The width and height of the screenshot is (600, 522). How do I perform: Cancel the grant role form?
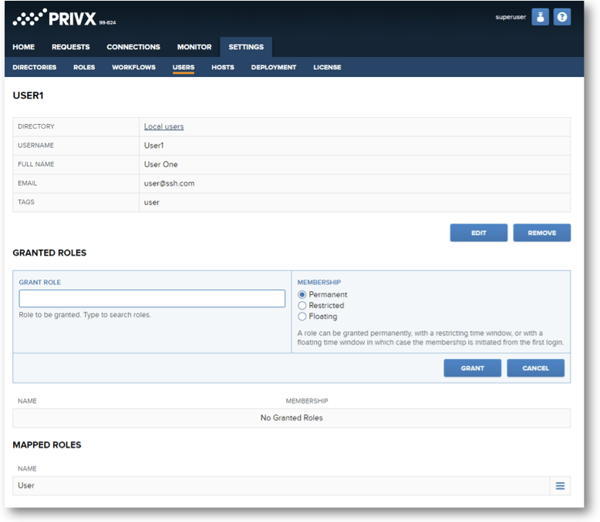[535, 368]
